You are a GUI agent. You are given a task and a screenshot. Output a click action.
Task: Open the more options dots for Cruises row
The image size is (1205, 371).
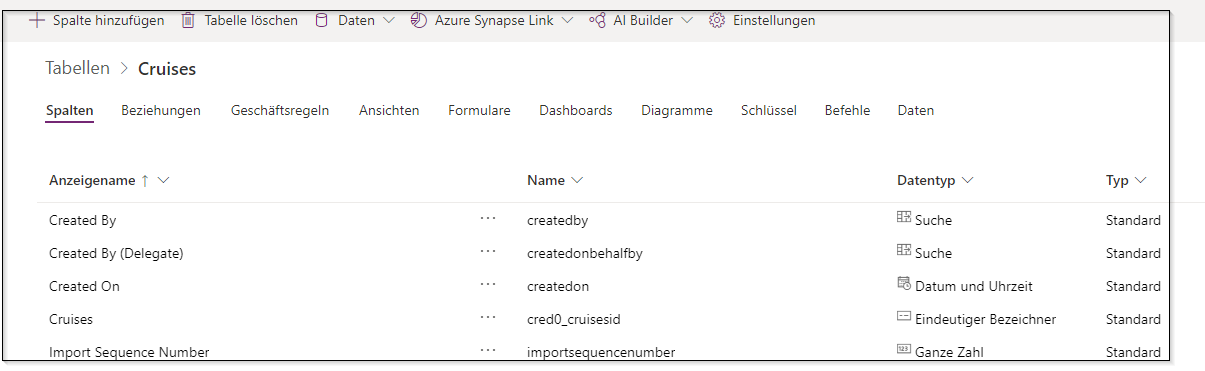(x=488, y=318)
